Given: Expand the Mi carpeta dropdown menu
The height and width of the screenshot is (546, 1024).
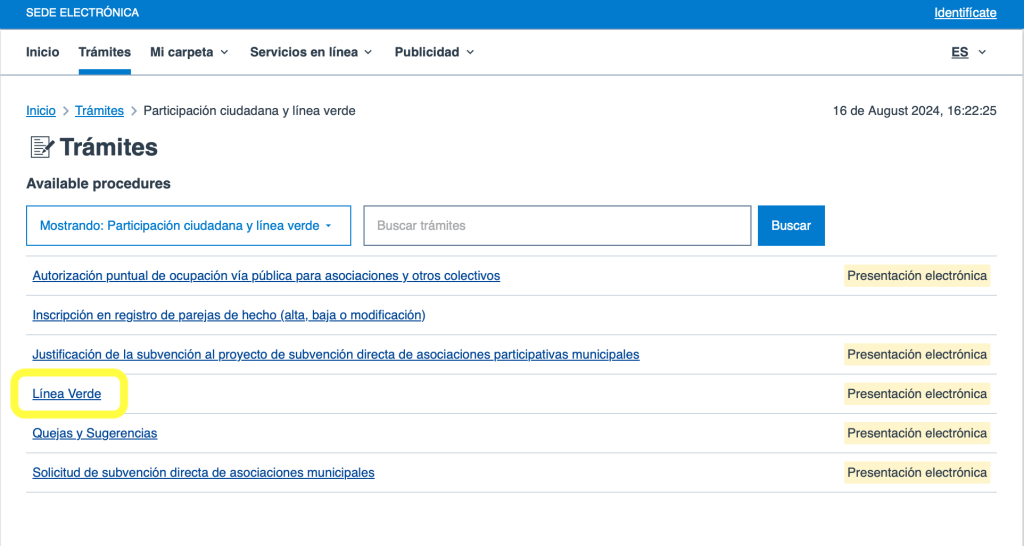Looking at the screenshot, I should pos(189,52).
